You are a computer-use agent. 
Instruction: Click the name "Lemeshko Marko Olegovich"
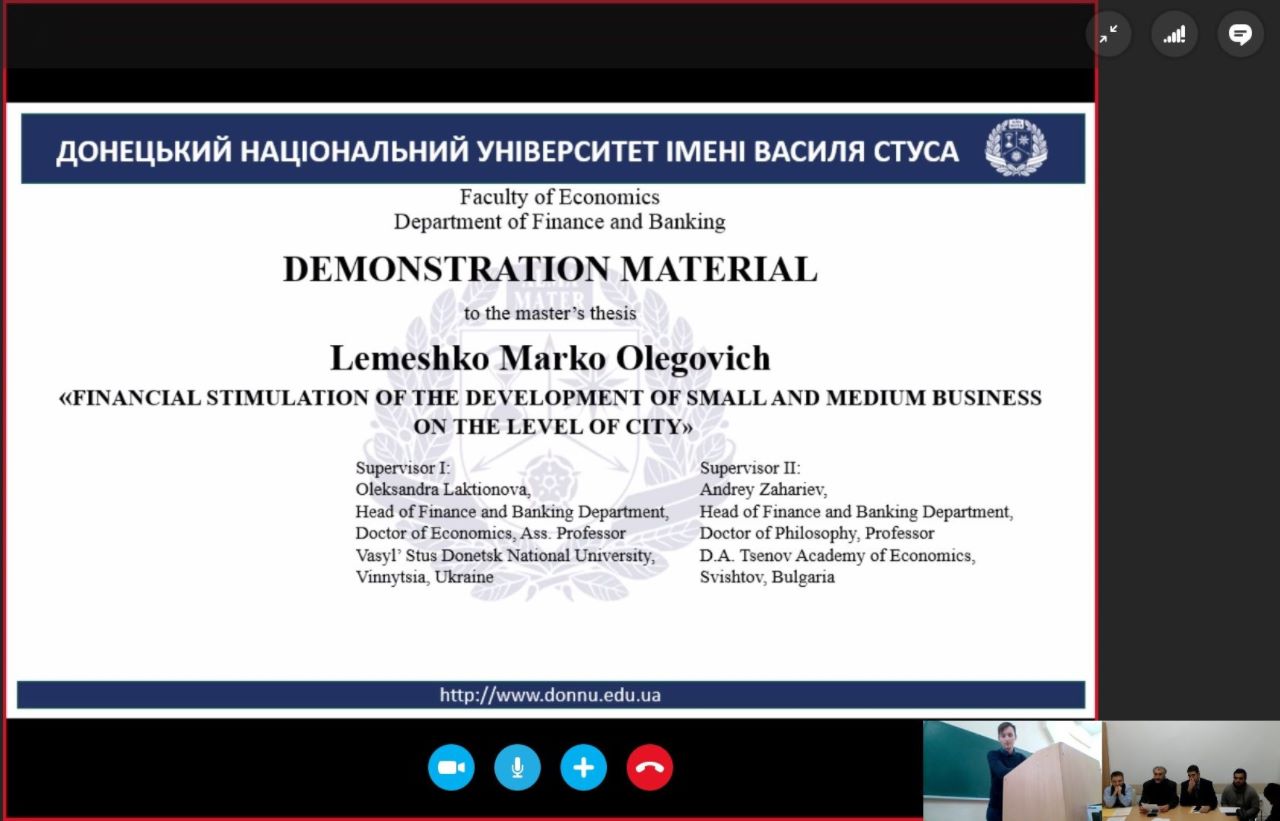tap(550, 357)
